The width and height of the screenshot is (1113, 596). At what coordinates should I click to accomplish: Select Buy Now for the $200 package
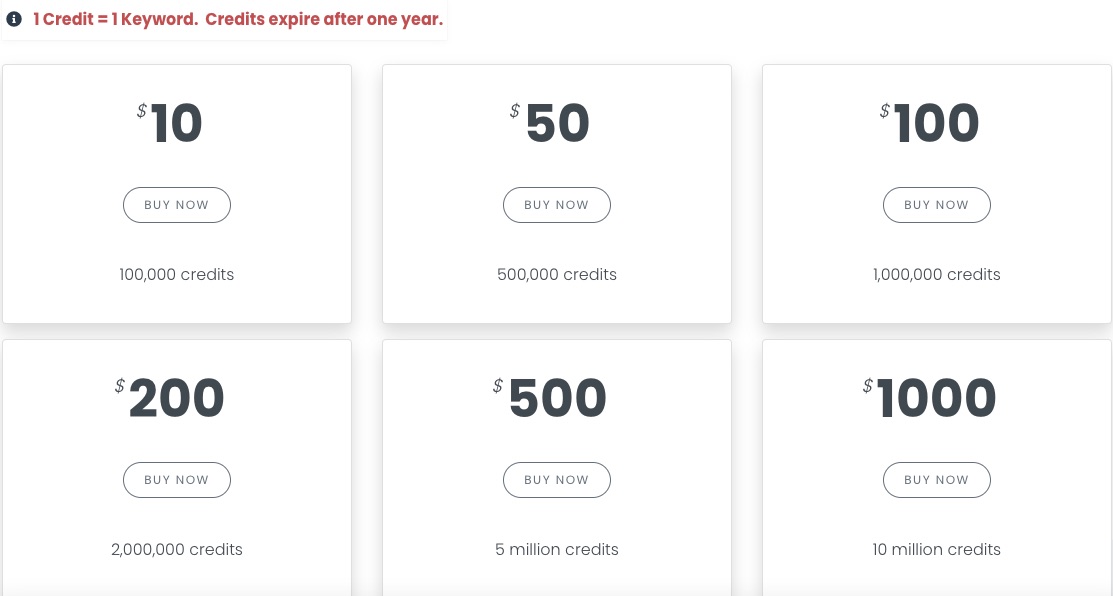click(177, 480)
